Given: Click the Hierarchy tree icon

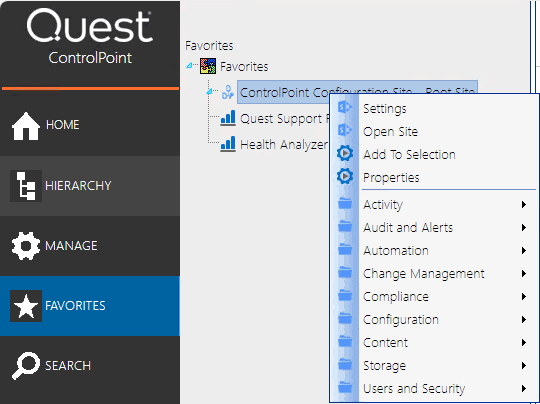Looking at the screenshot, I should (26, 186).
